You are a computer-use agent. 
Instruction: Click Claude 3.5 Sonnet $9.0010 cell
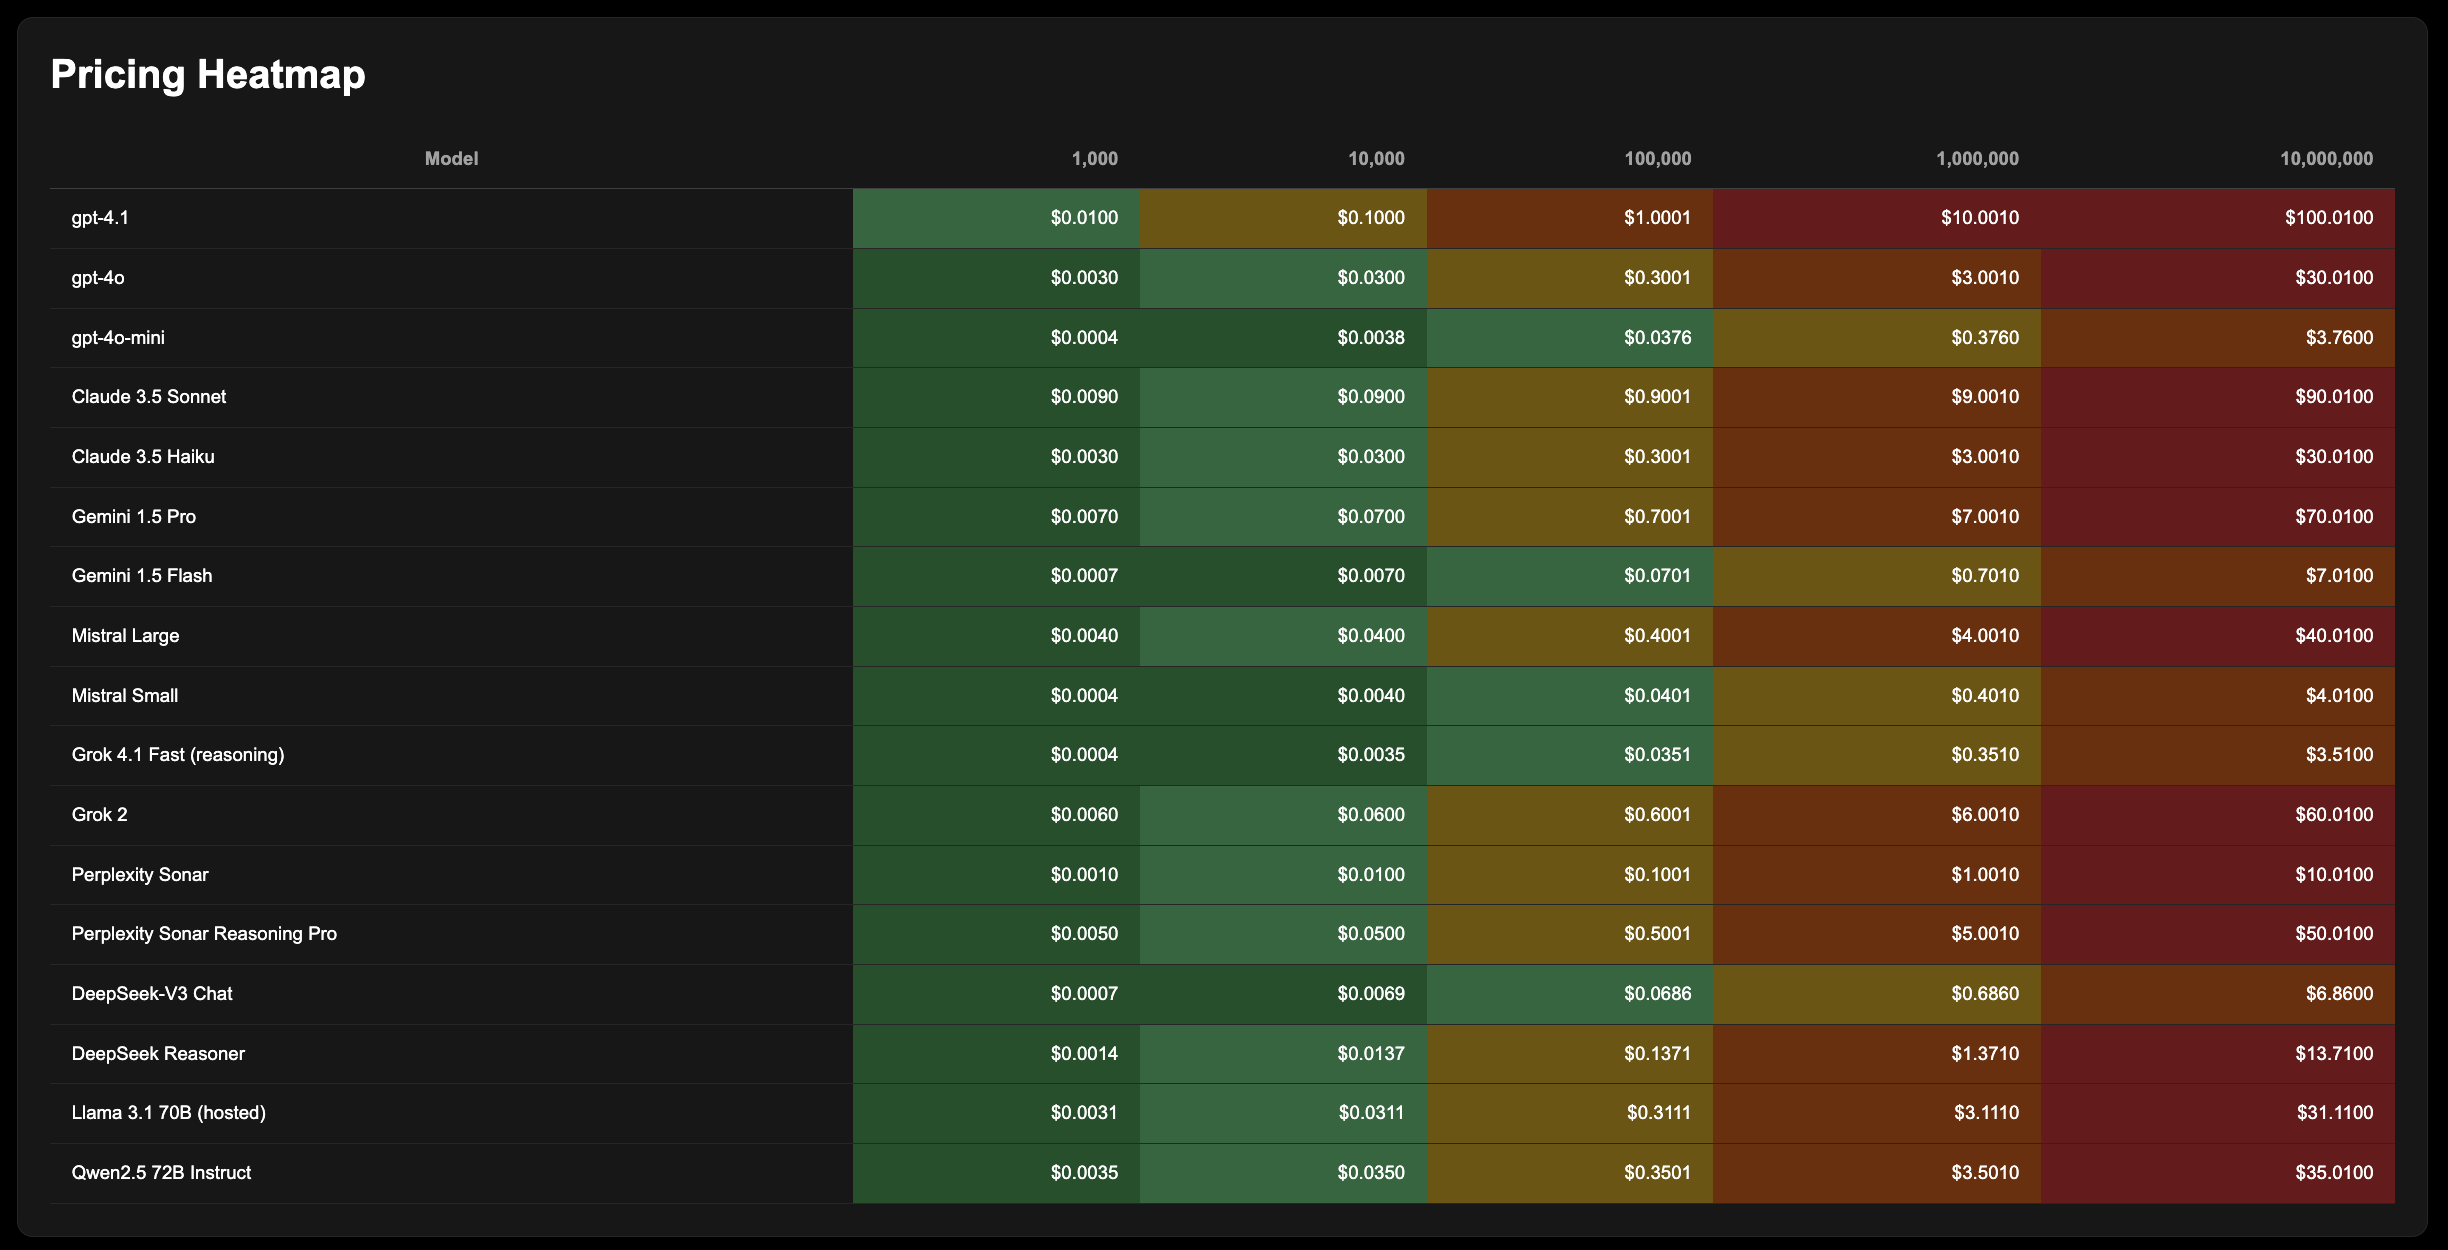tap(1984, 397)
